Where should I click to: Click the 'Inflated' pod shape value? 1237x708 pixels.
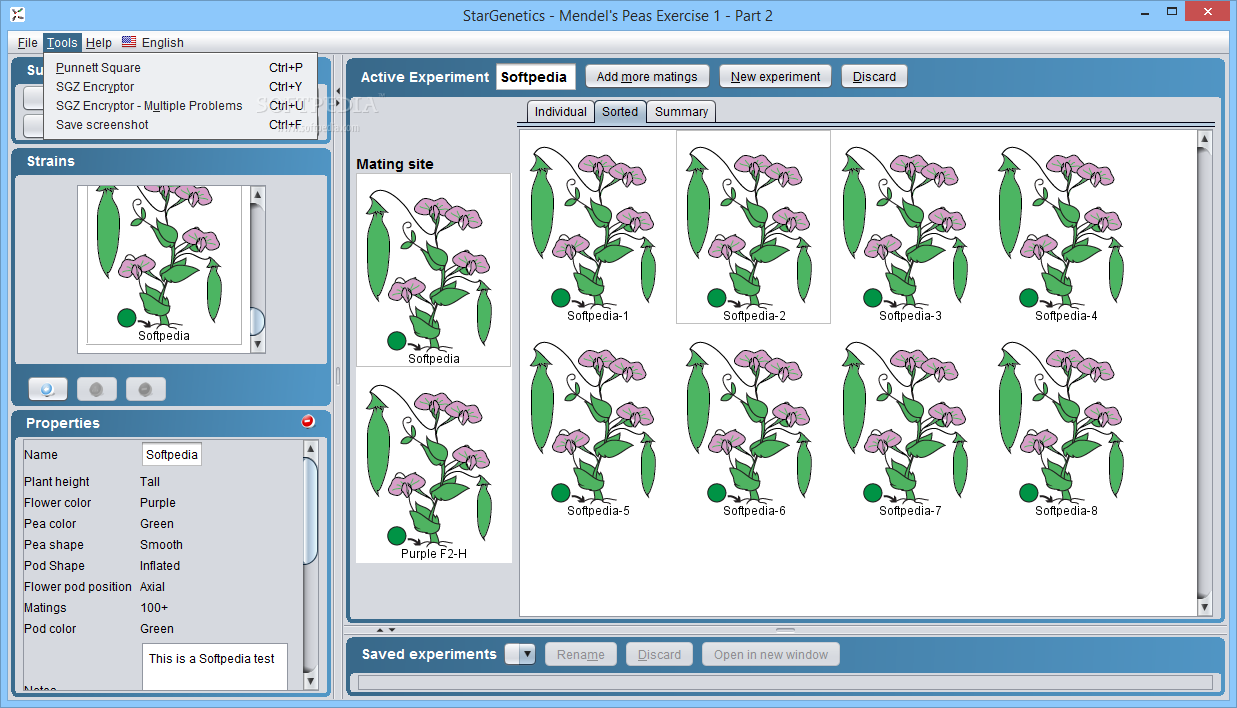coord(160,566)
